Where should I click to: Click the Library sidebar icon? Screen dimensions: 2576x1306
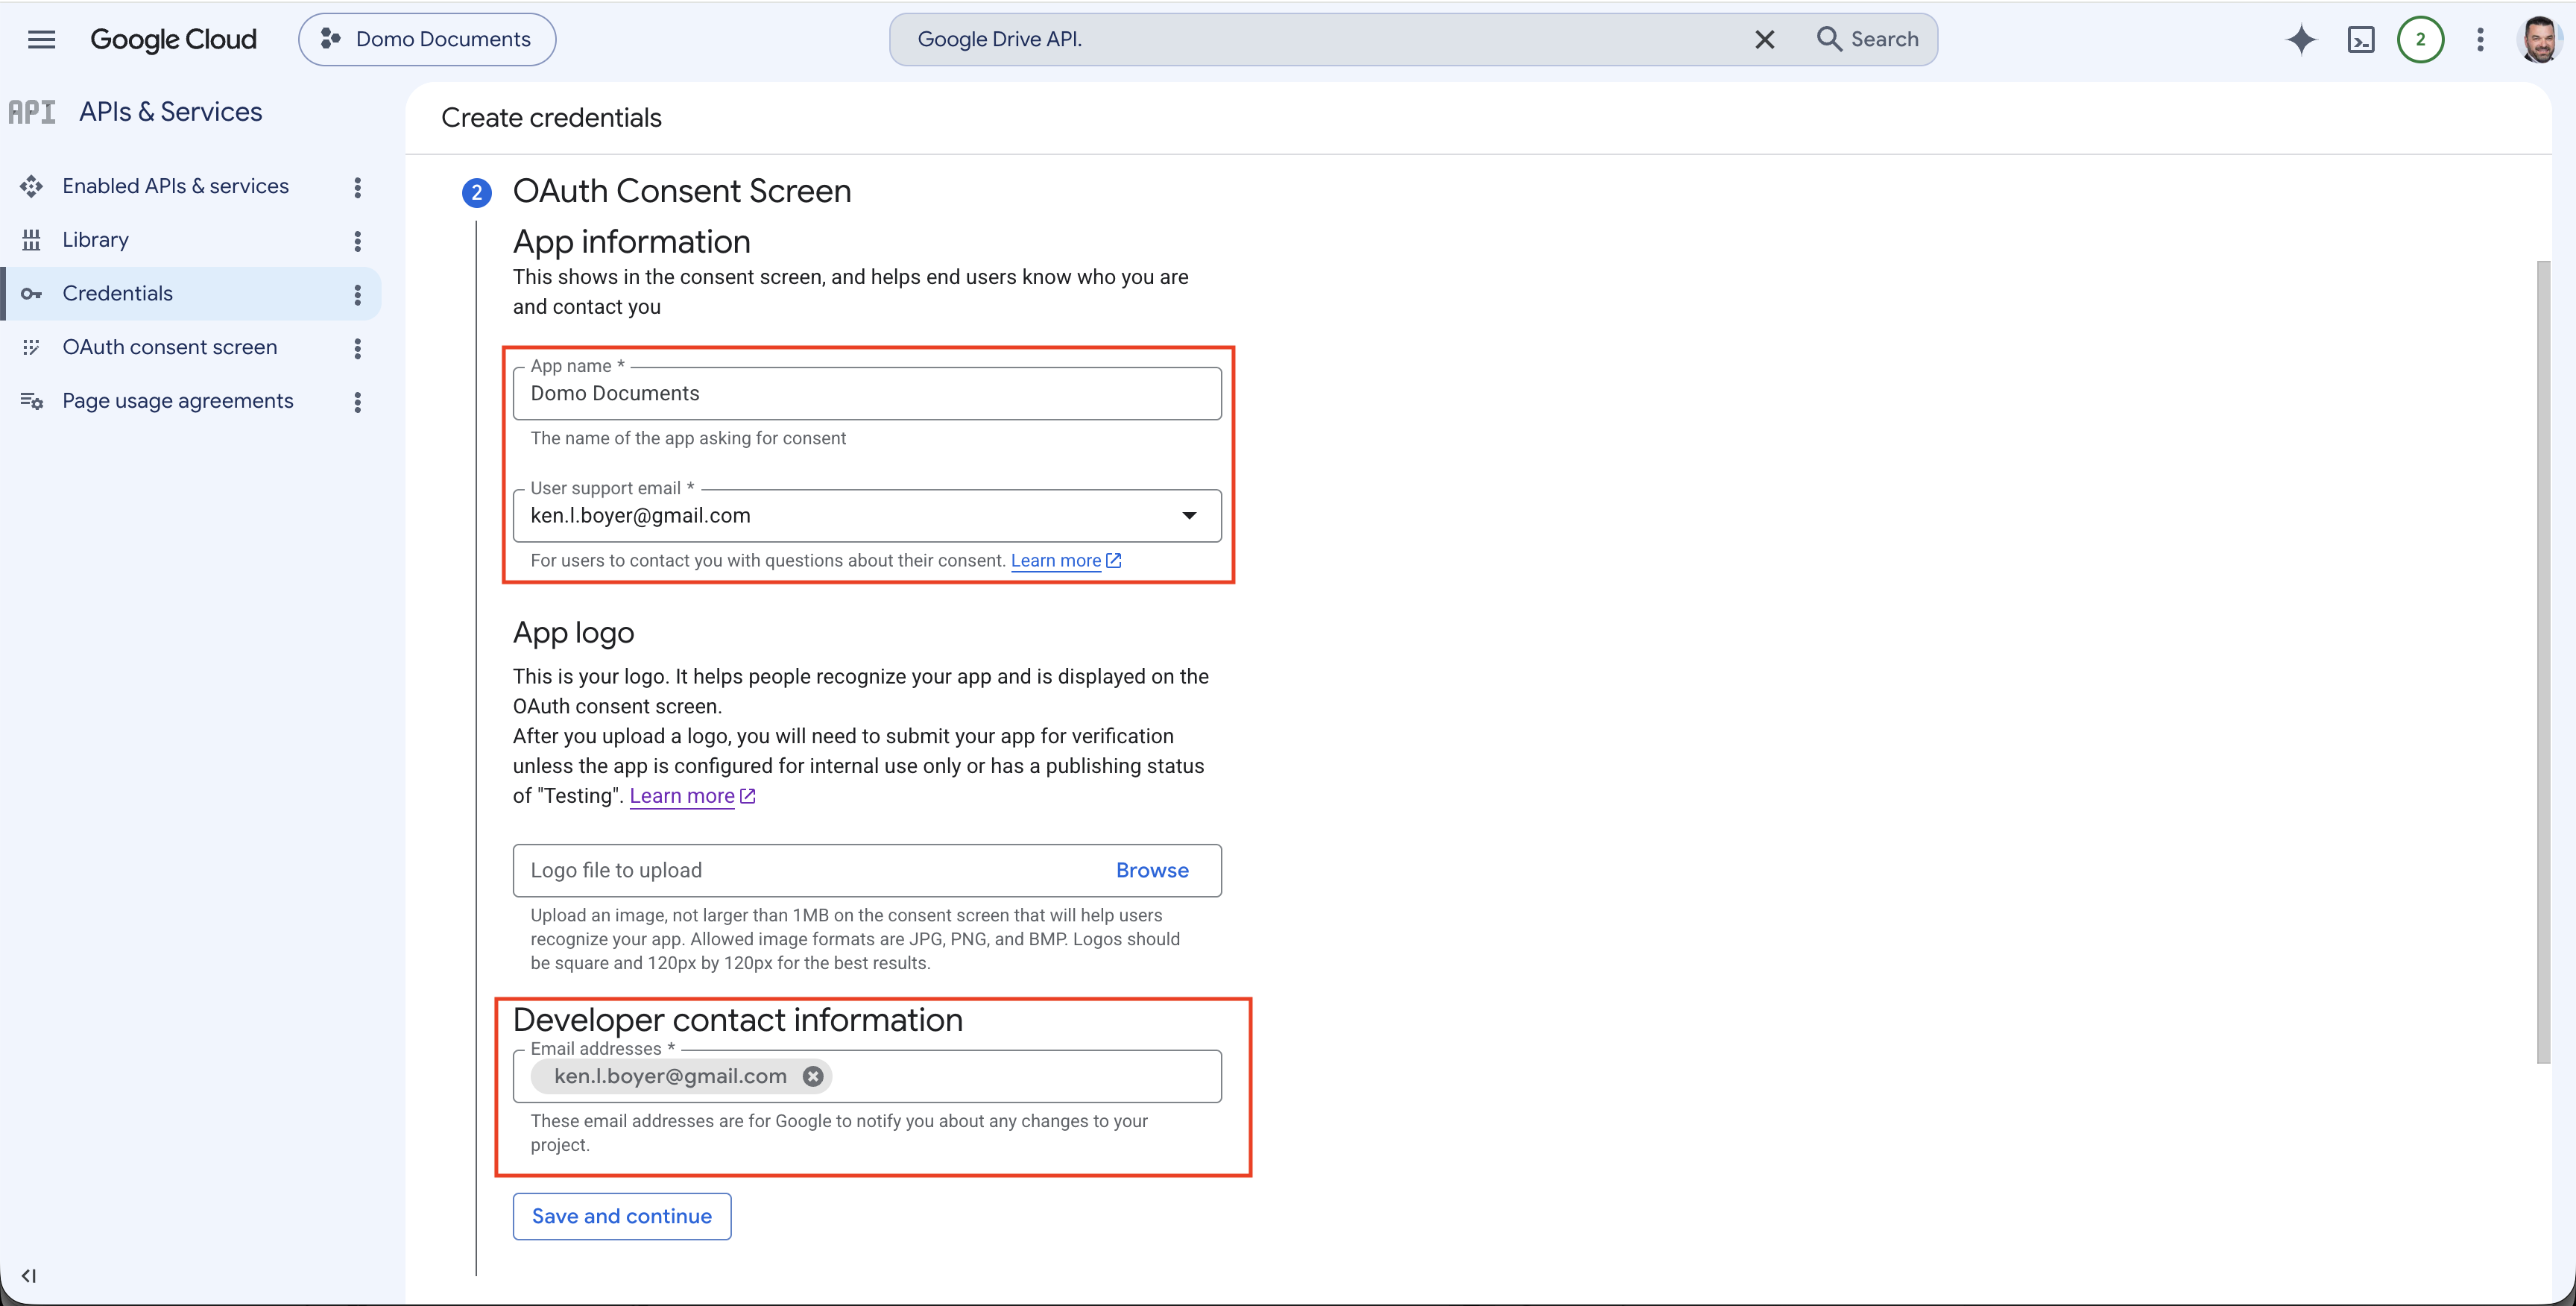click(x=31, y=240)
